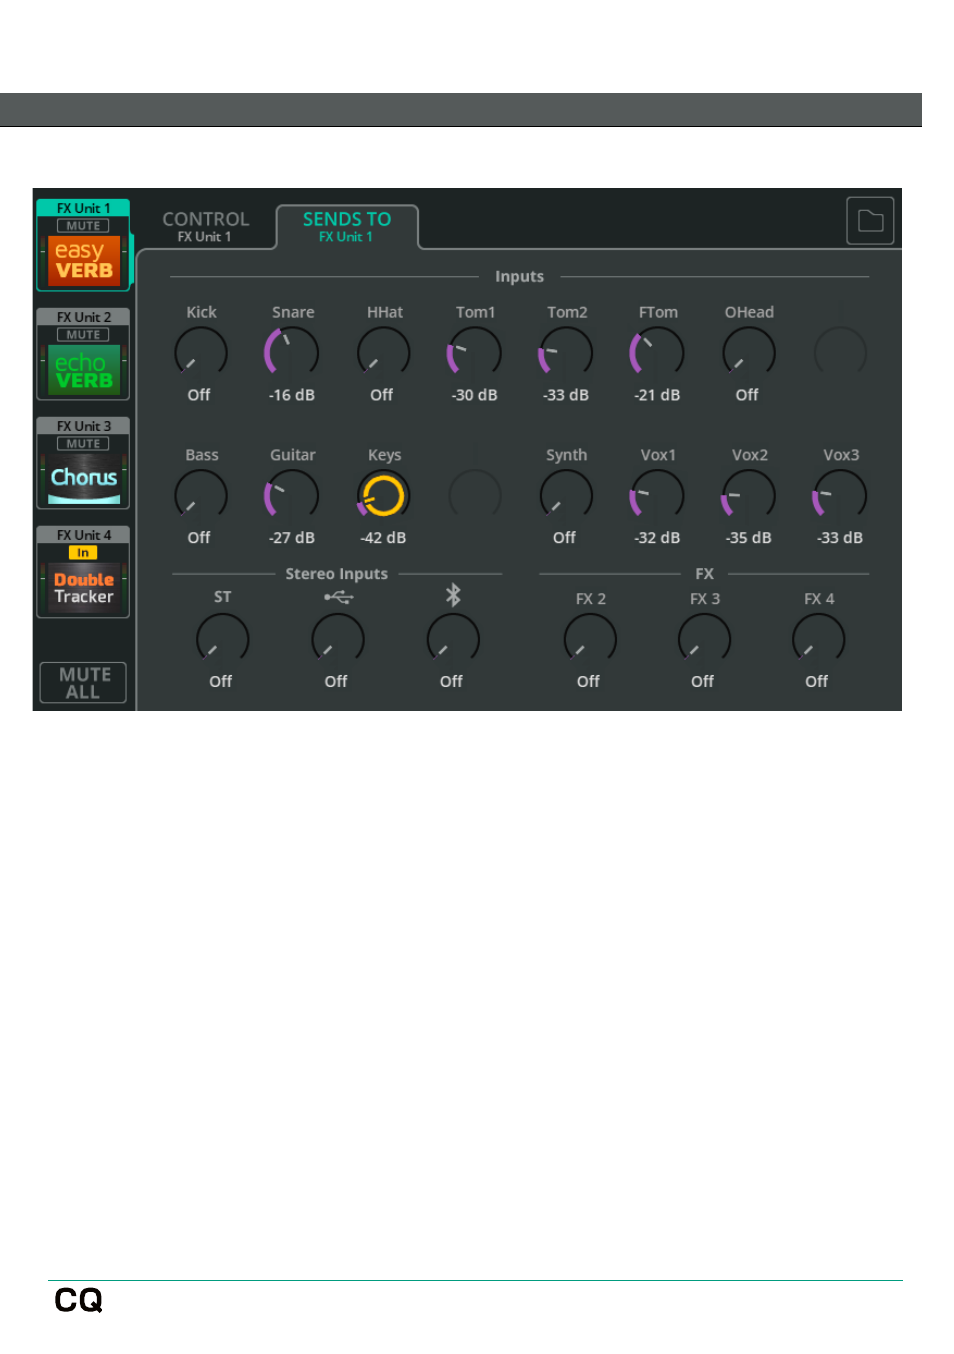The image size is (954, 1354).
Task: Switch to the SENDS TO FX Unit 1 tab
Action: click(347, 226)
